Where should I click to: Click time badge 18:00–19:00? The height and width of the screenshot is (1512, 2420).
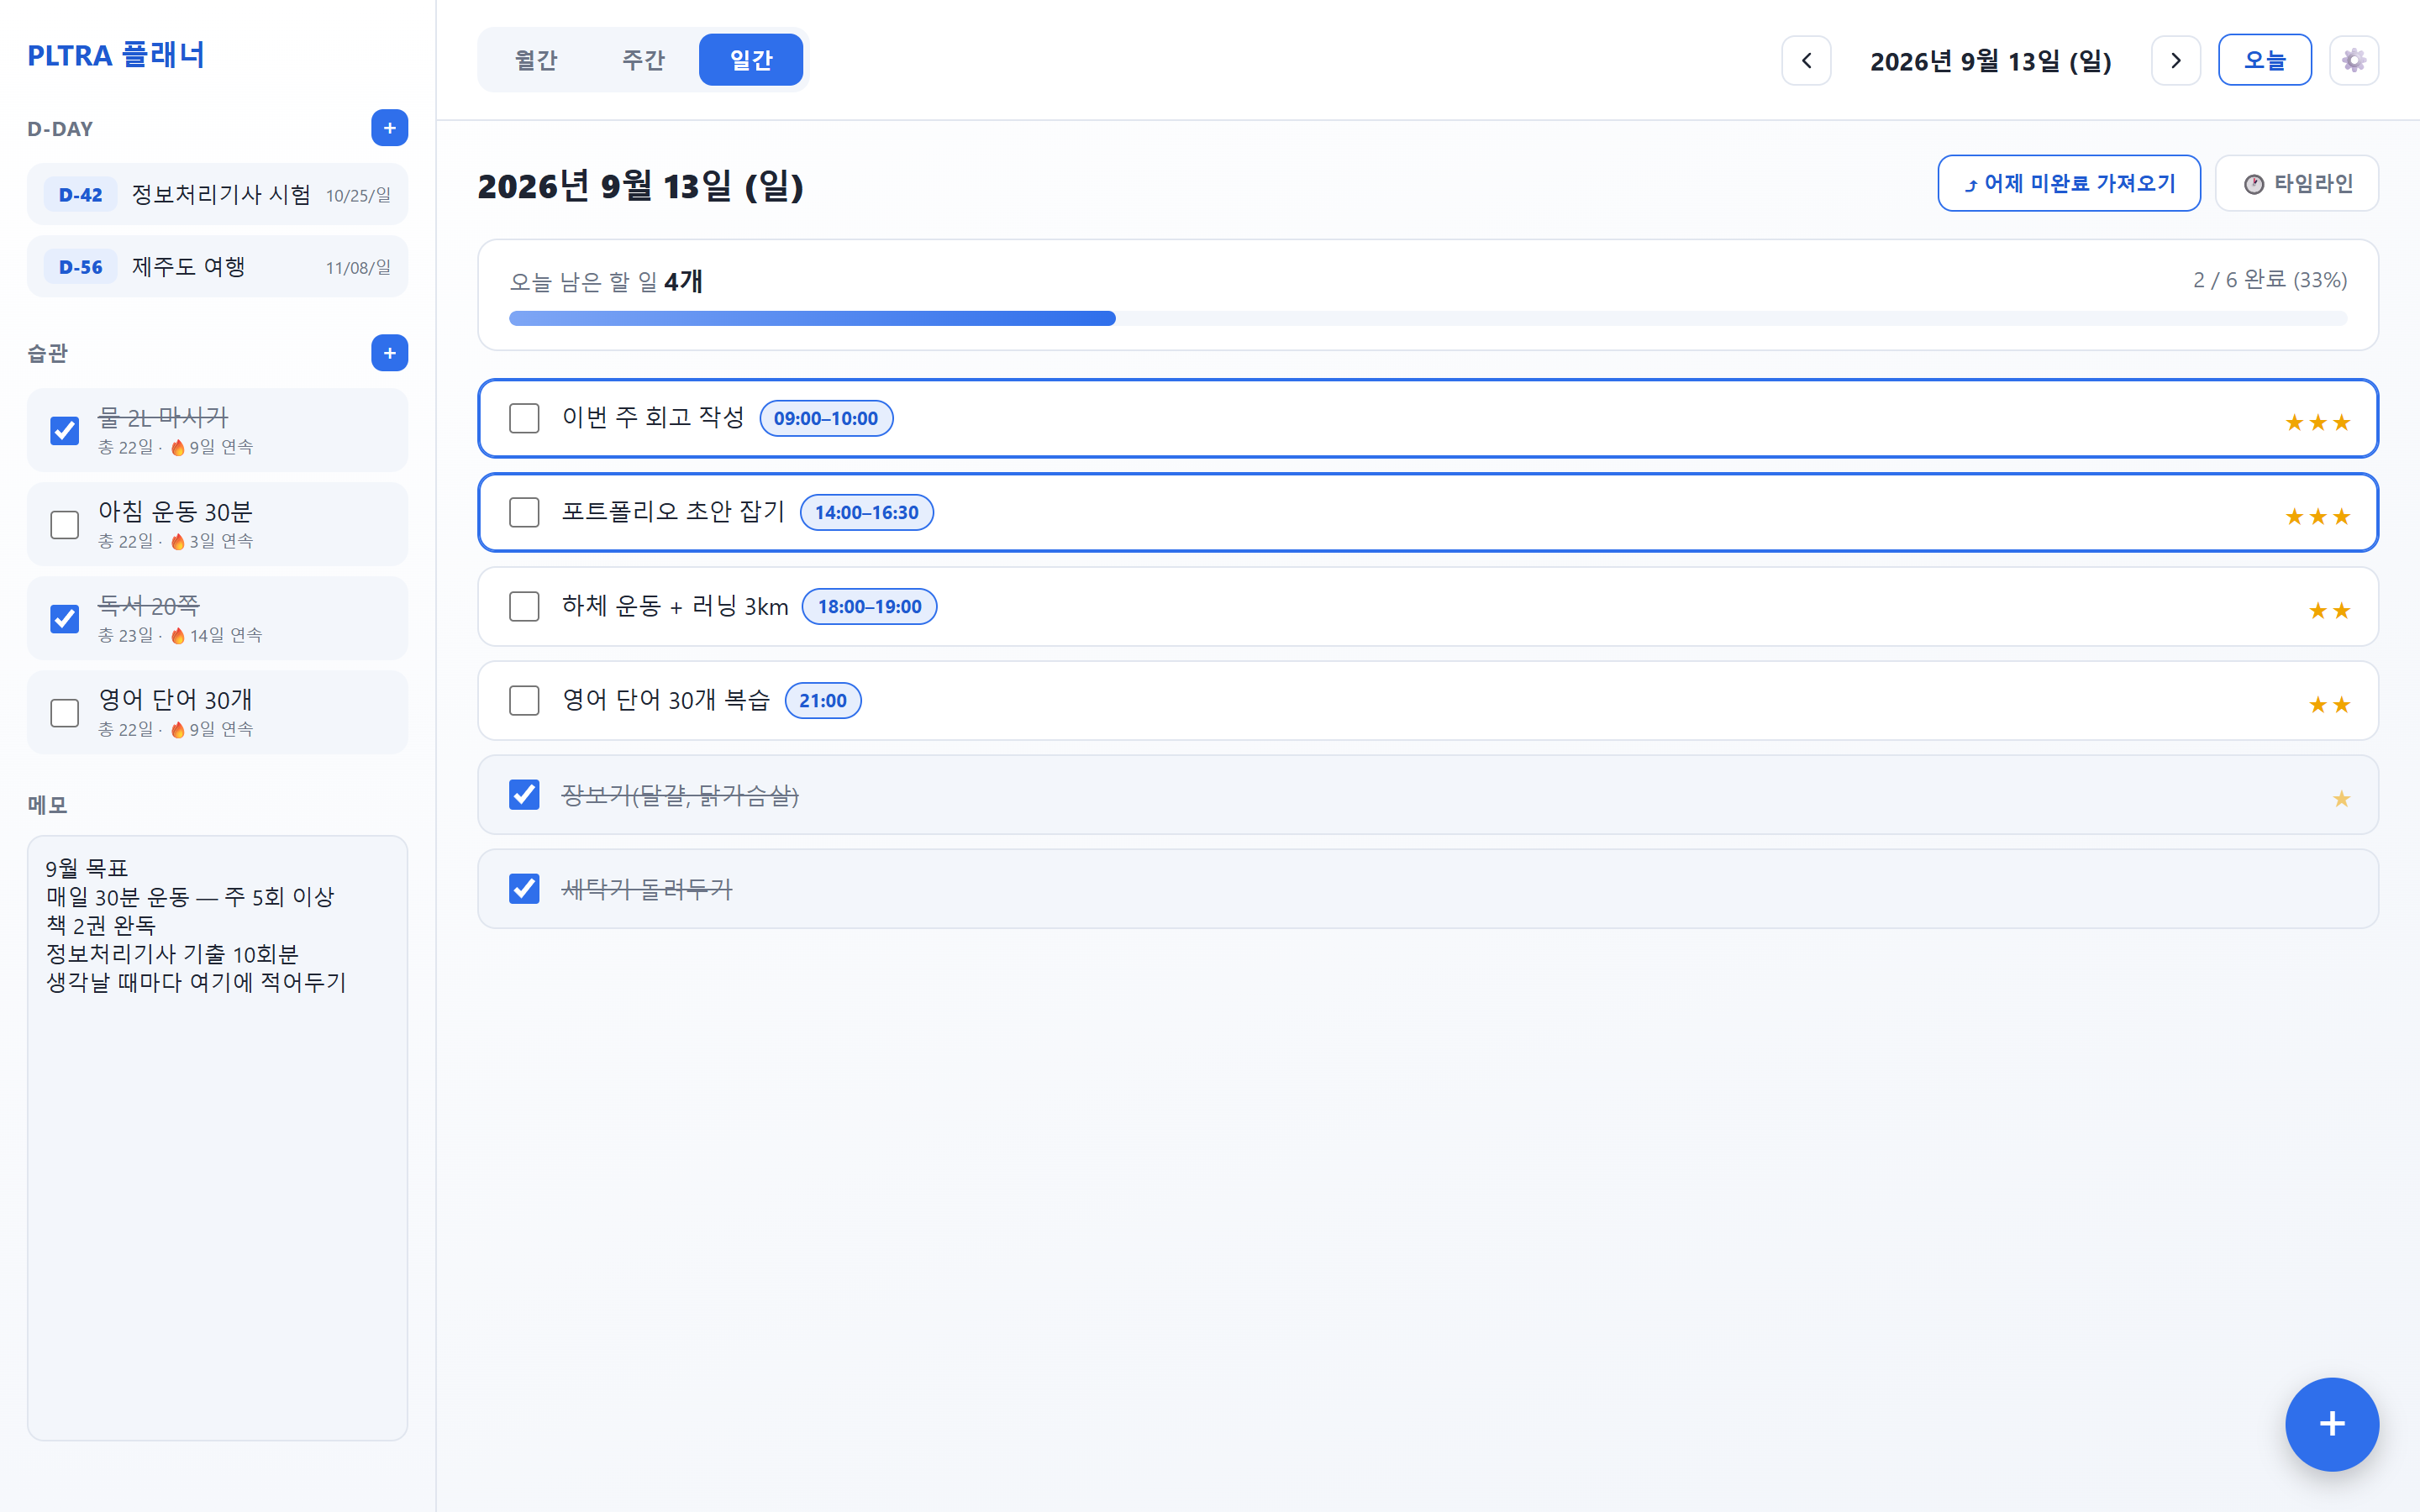point(869,606)
